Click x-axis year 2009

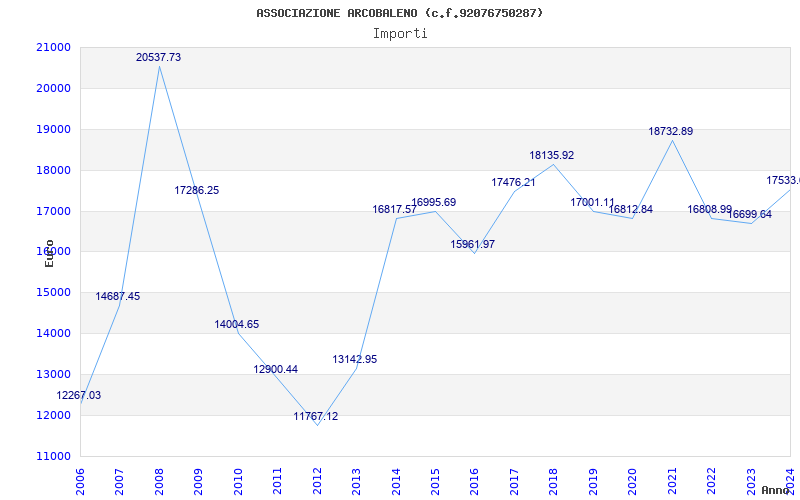[198, 481]
